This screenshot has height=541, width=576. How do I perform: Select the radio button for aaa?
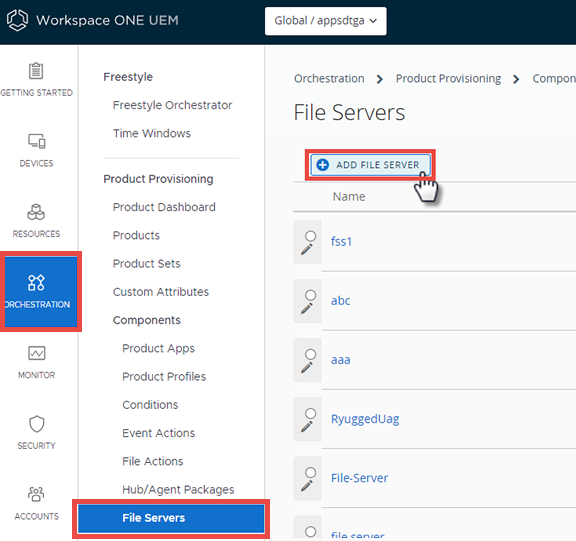311,354
